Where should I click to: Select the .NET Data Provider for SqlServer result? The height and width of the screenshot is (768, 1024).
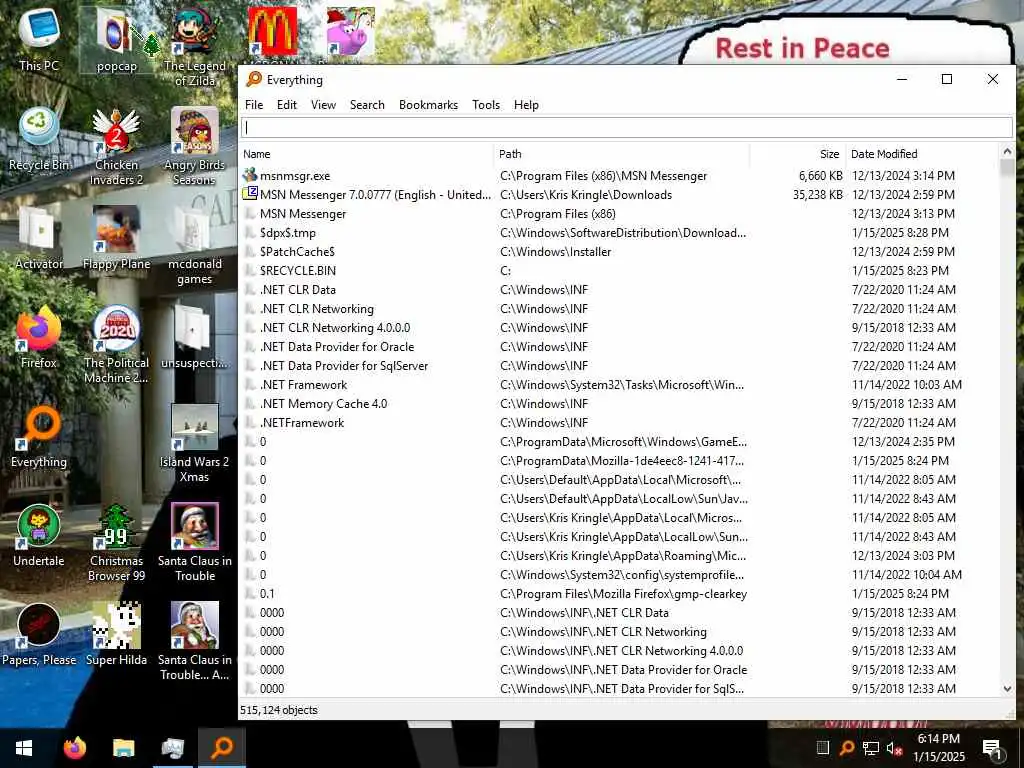[620, 365]
